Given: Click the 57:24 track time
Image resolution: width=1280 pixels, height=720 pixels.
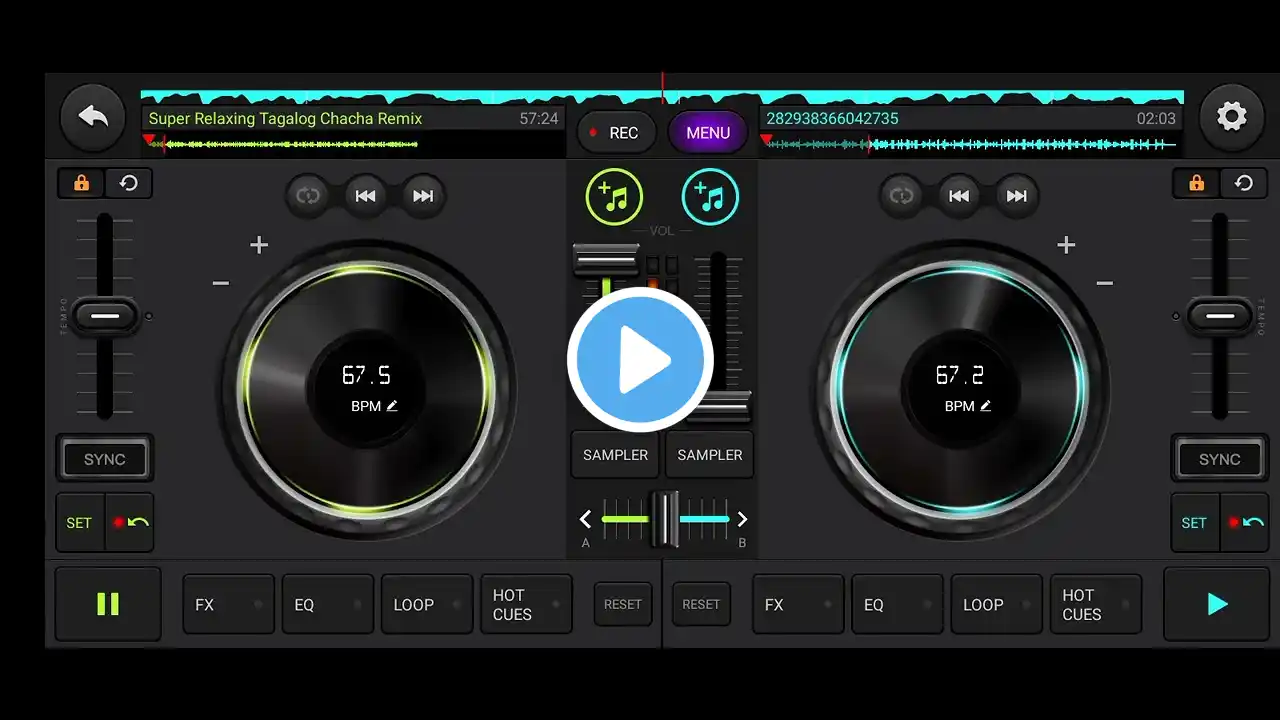Looking at the screenshot, I should (539, 118).
